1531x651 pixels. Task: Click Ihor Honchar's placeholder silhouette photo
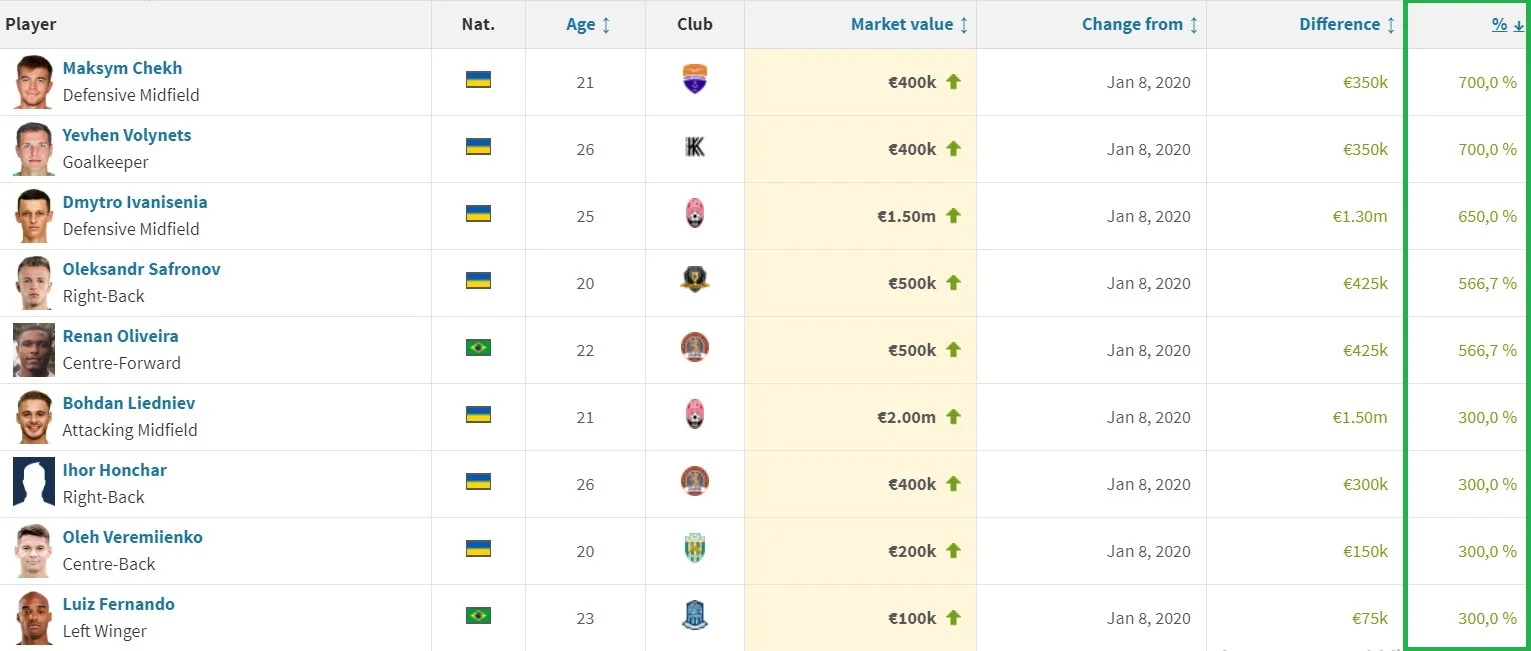34,483
